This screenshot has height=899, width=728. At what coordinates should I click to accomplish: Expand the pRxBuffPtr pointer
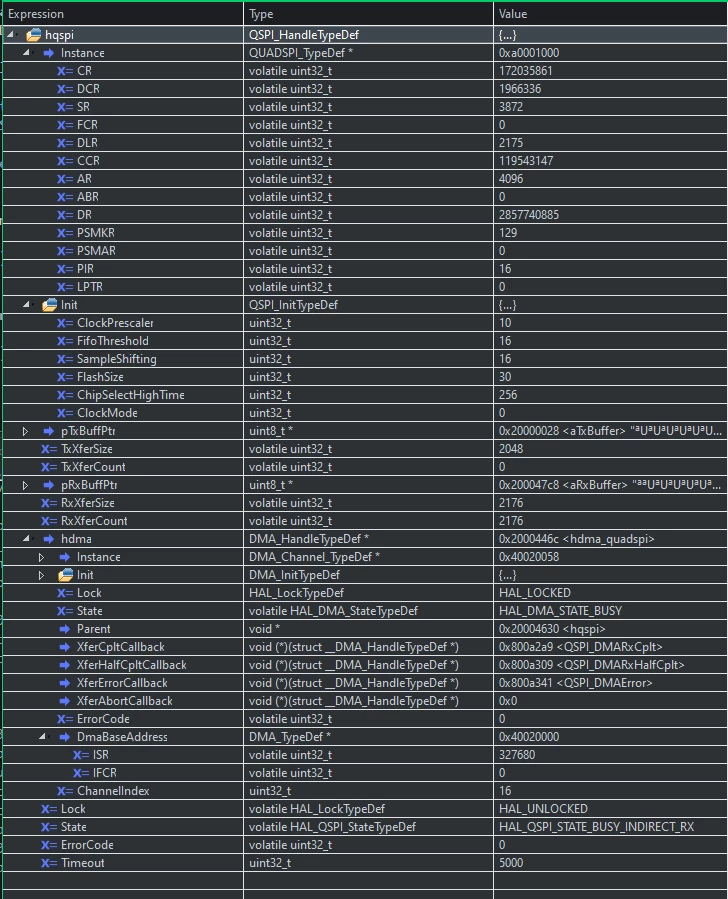click(25, 484)
